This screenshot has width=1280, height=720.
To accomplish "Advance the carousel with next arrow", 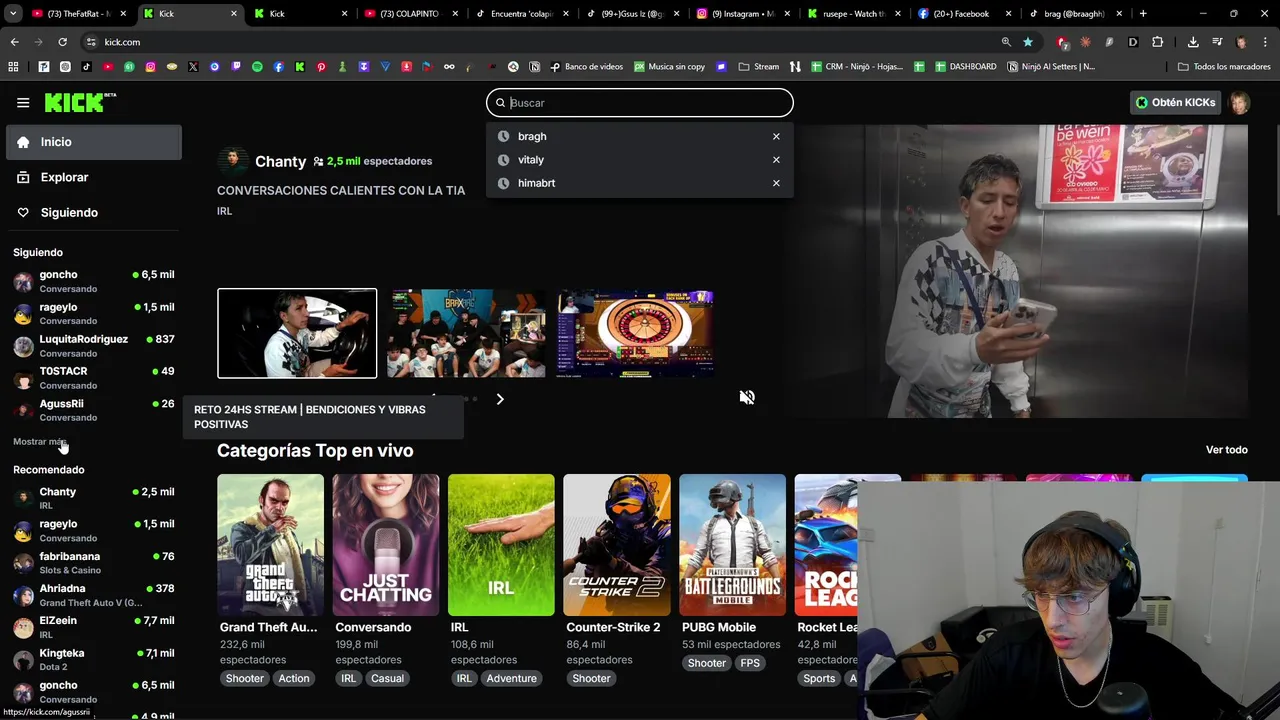I will [500, 399].
